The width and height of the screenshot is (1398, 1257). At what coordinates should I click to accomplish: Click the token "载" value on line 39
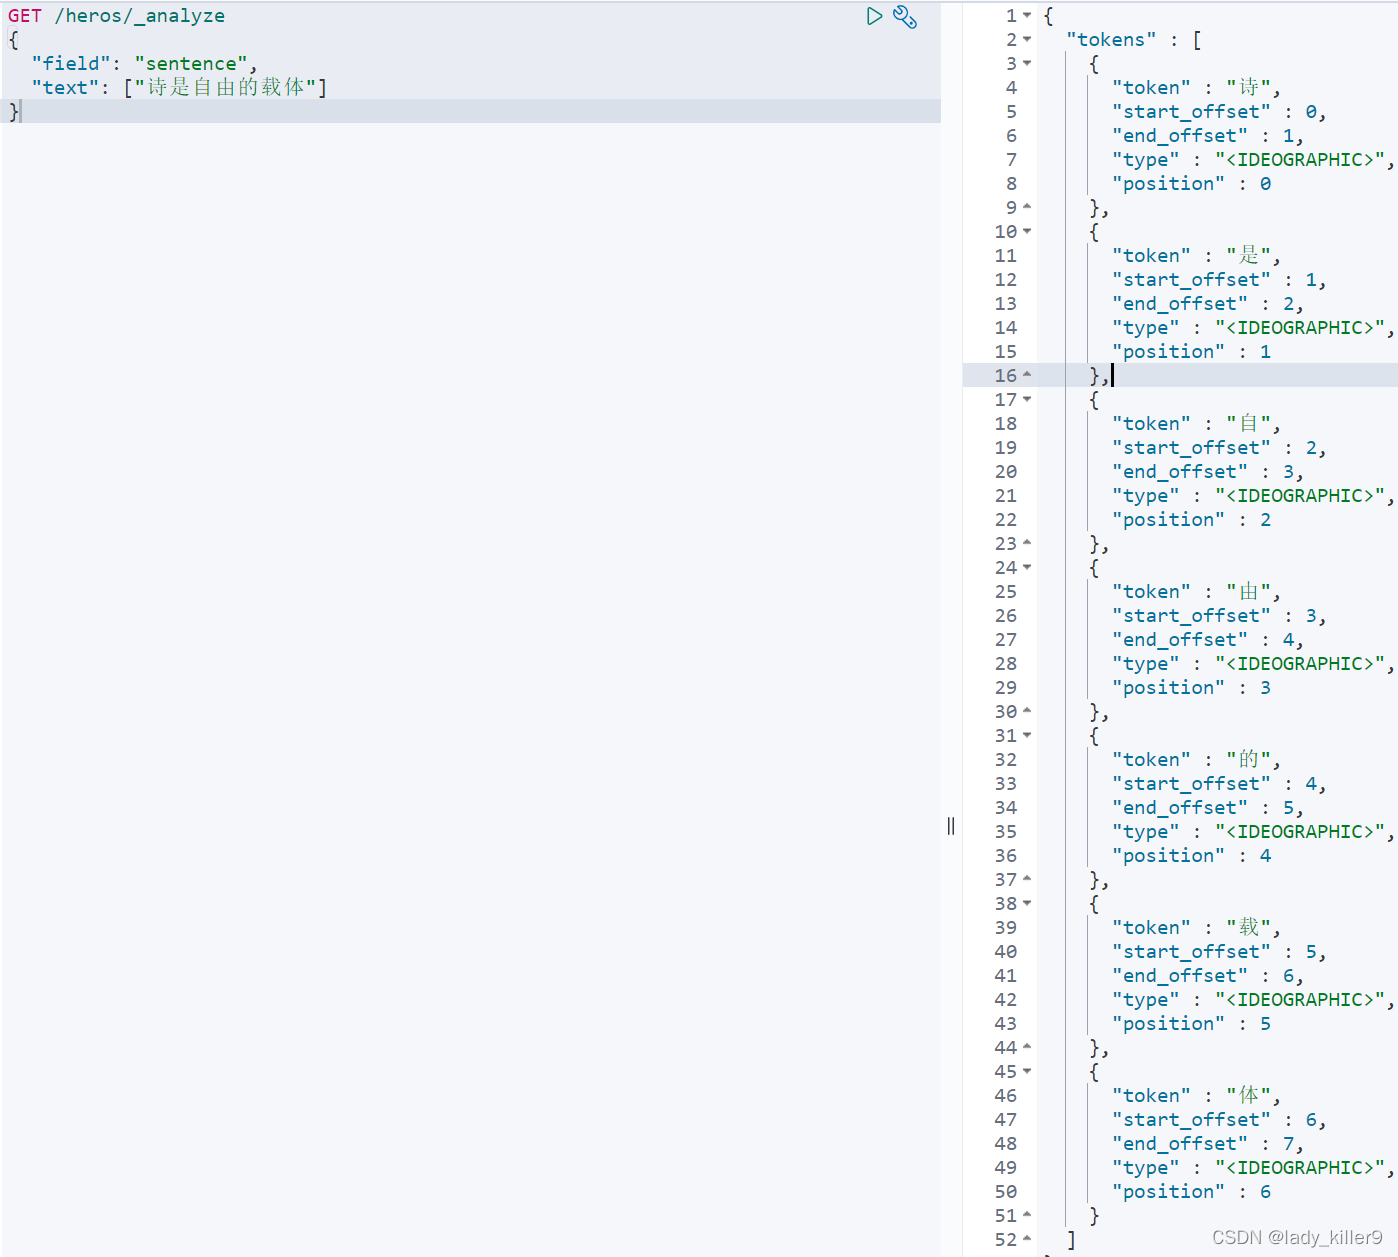tap(1249, 927)
